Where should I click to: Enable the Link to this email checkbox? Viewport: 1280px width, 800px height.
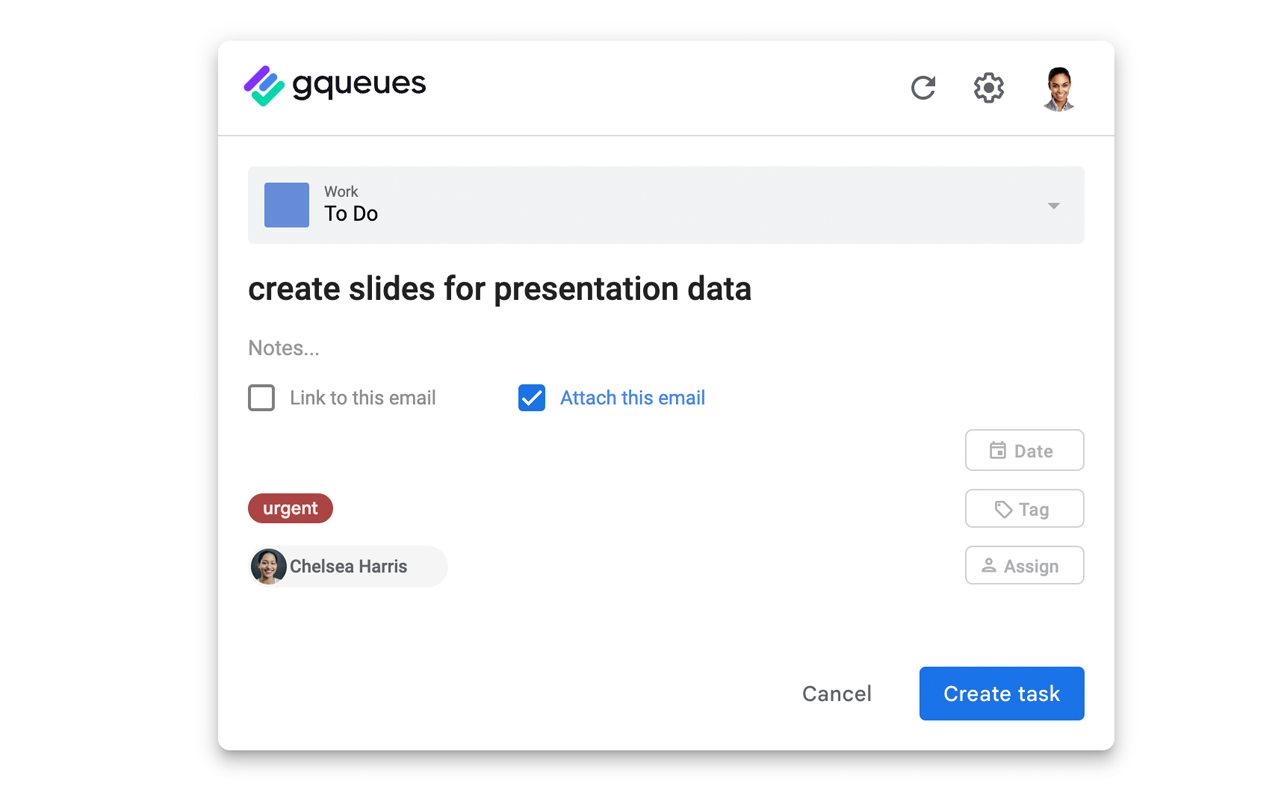coord(261,397)
